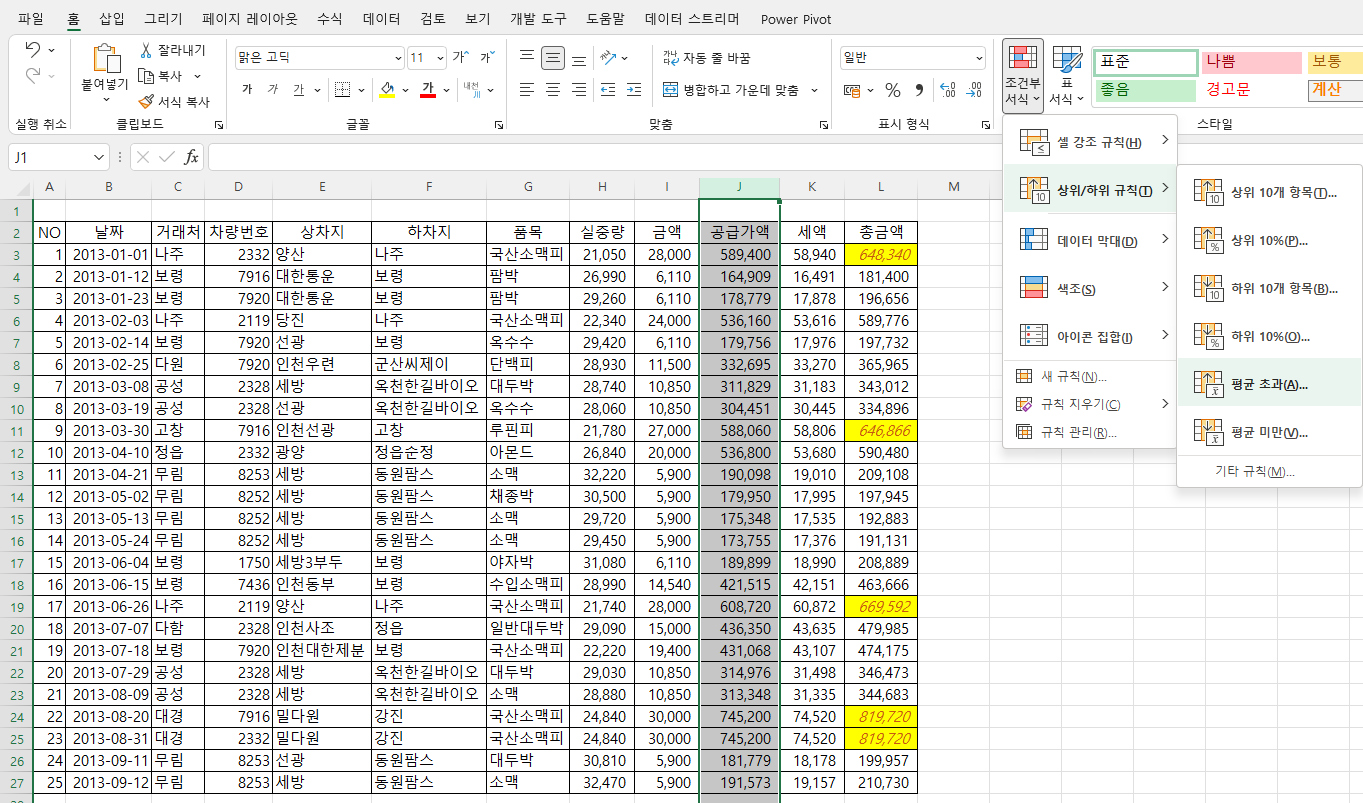Increase font size with the larger 가 icon
Image resolution: width=1363 pixels, height=803 pixels.
(460, 58)
